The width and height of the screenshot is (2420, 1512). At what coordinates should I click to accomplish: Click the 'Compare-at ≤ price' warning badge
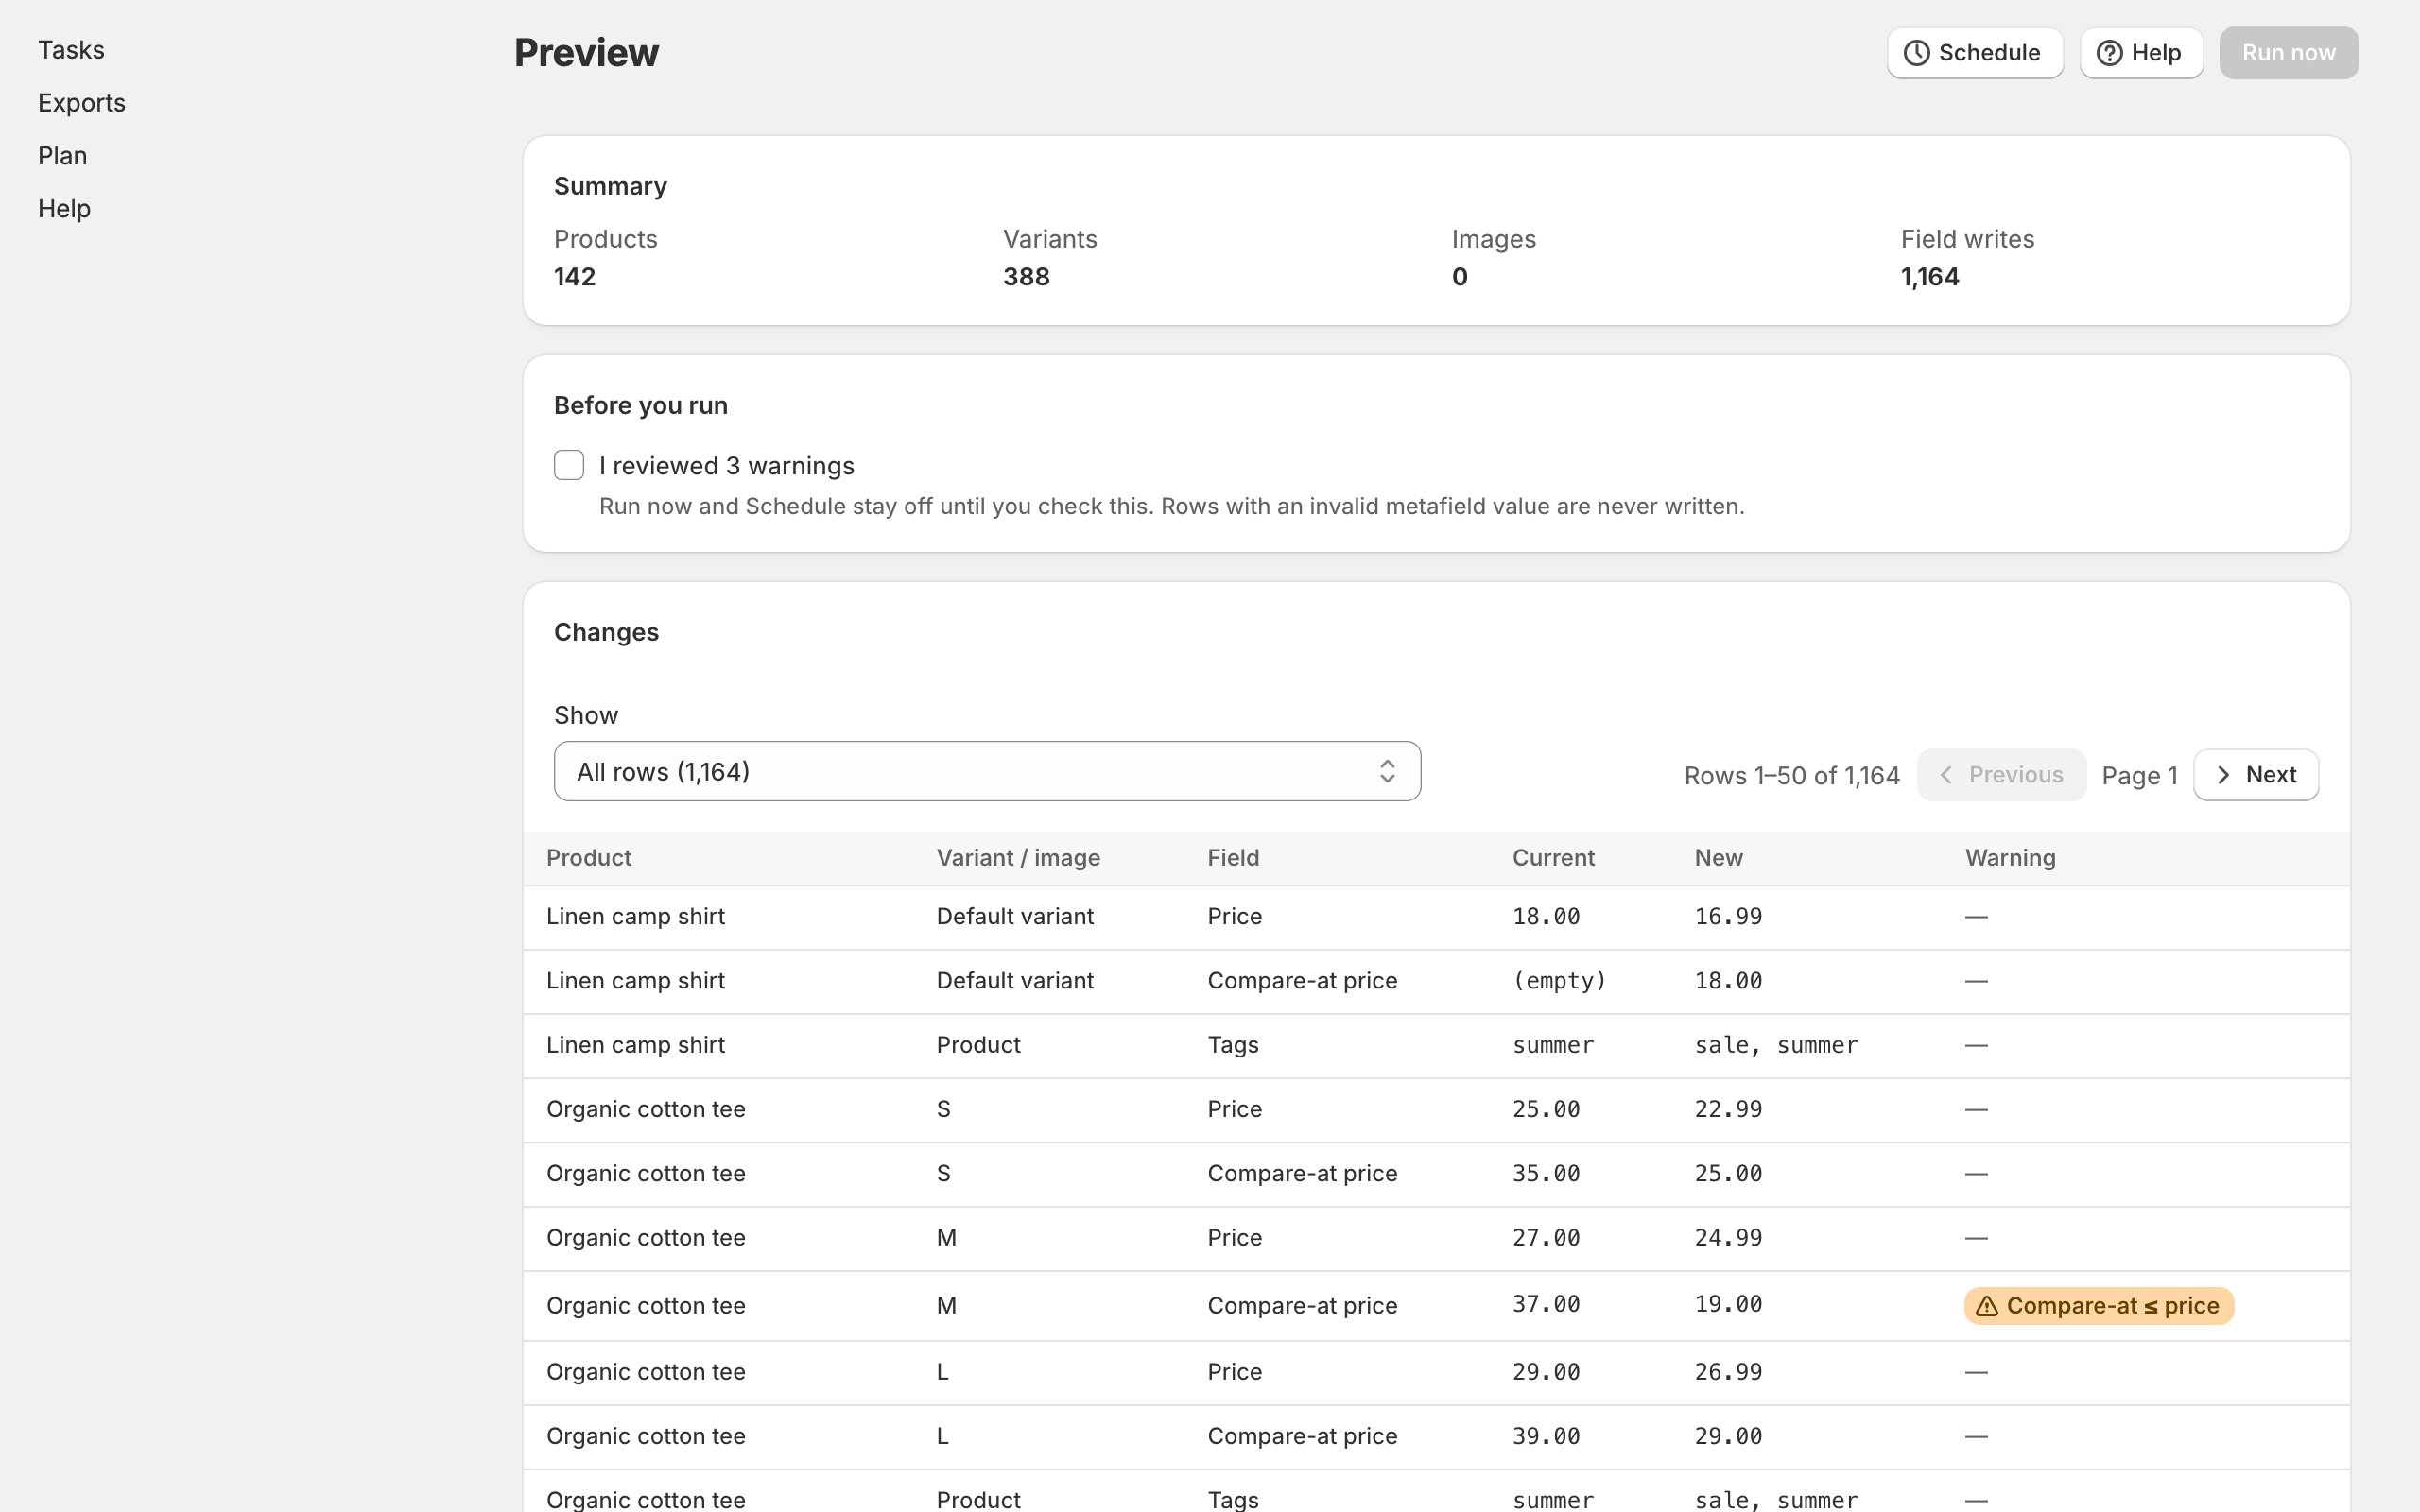(2099, 1306)
